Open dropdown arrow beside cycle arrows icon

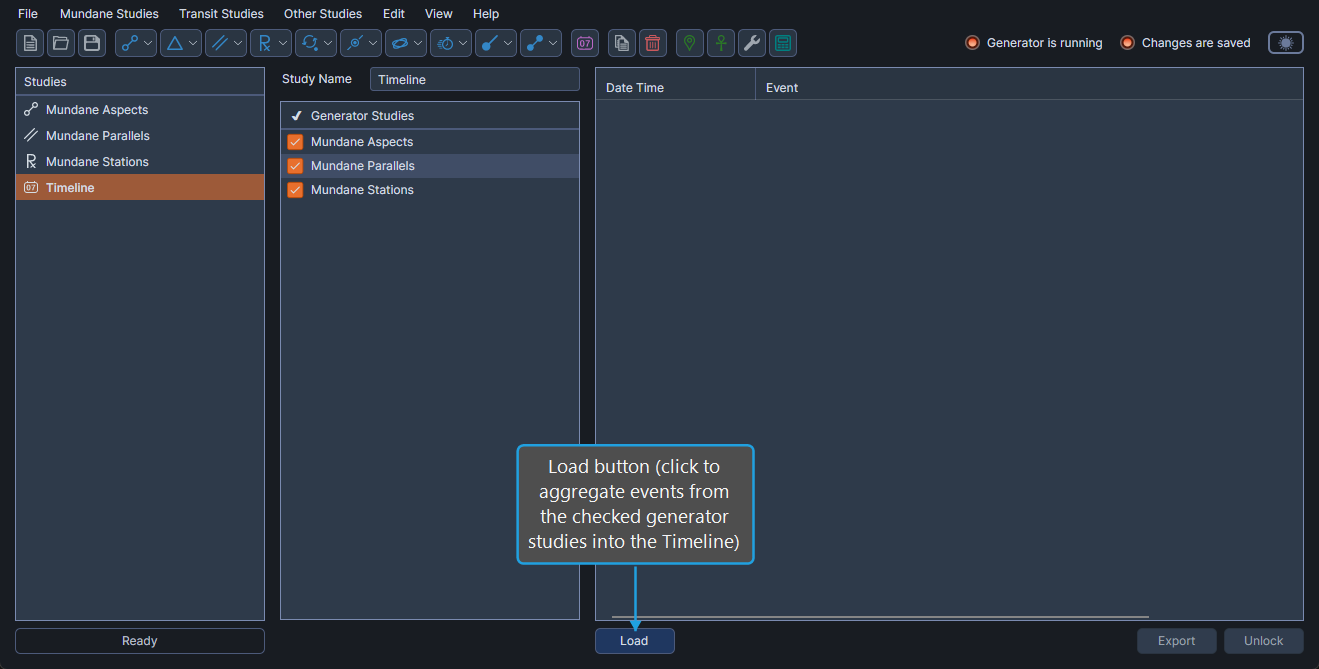(x=328, y=43)
